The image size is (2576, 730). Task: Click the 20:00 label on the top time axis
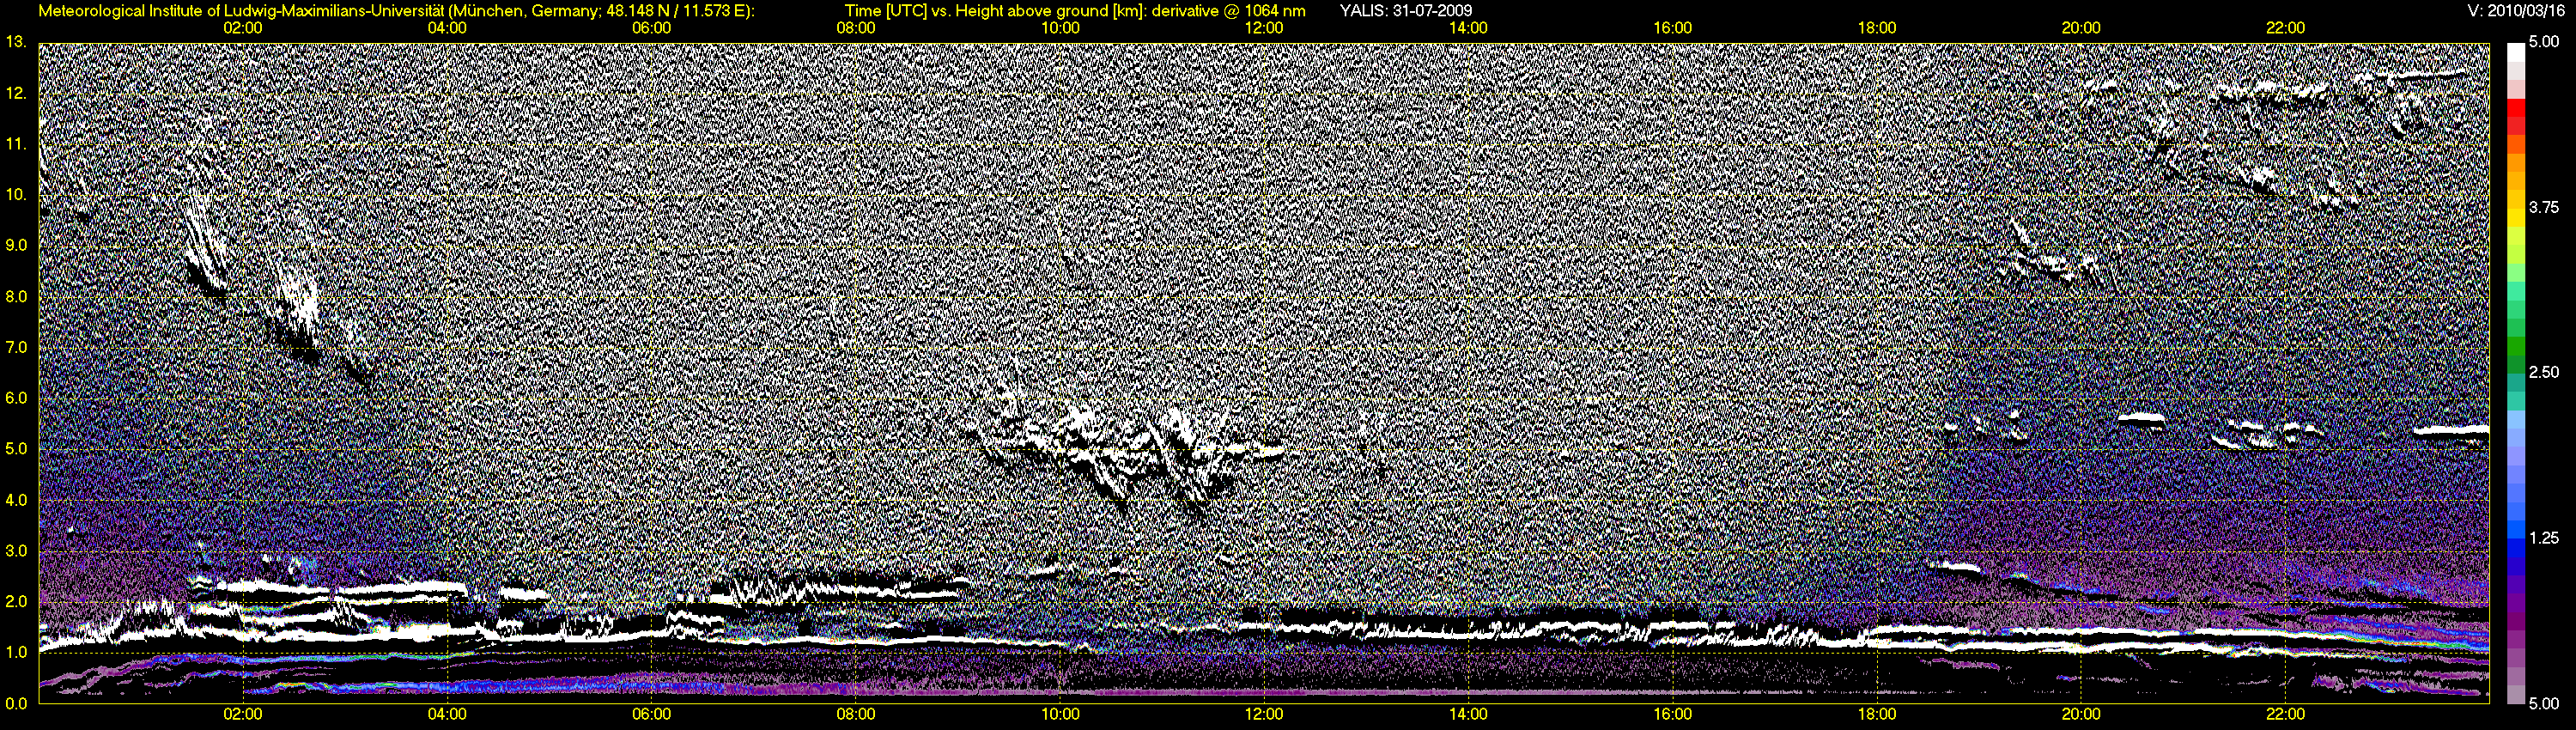pyautogui.click(x=2081, y=28)
